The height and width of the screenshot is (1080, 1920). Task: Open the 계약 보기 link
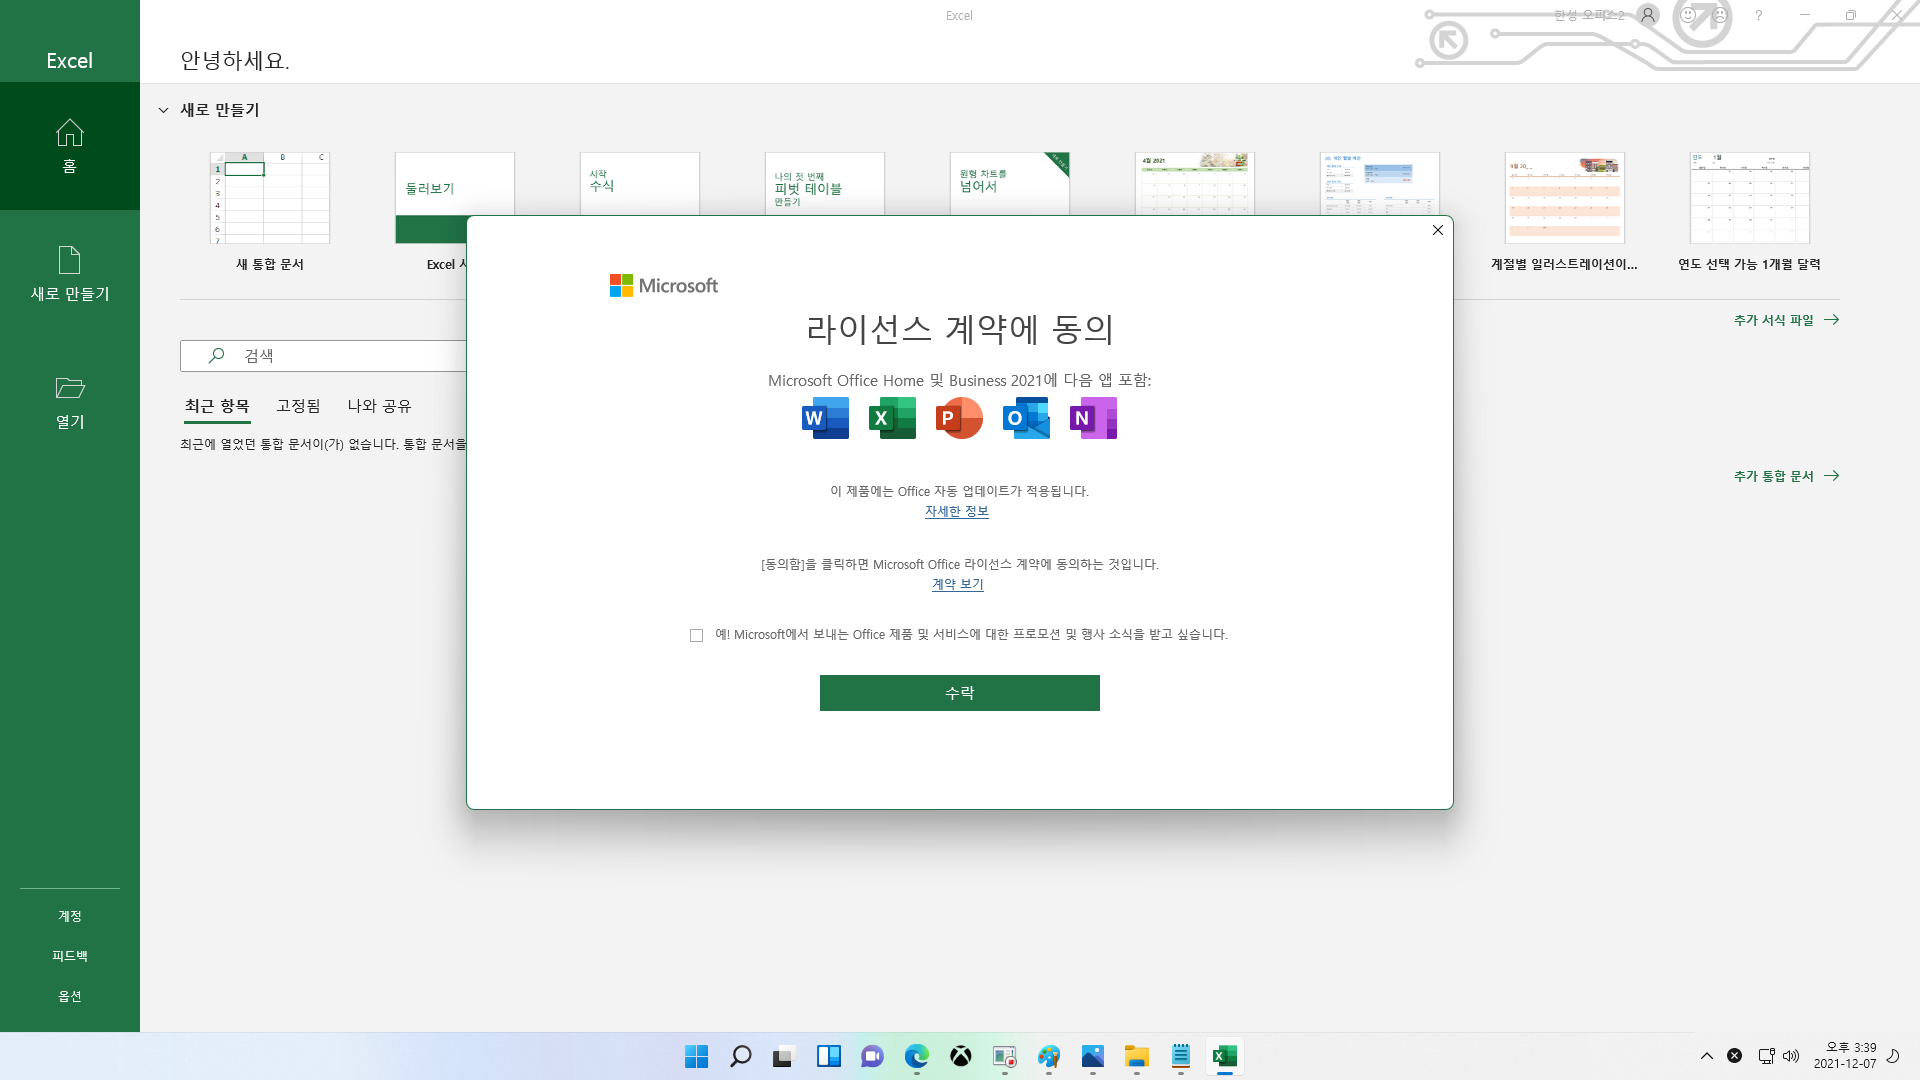[x=957, y=584]
